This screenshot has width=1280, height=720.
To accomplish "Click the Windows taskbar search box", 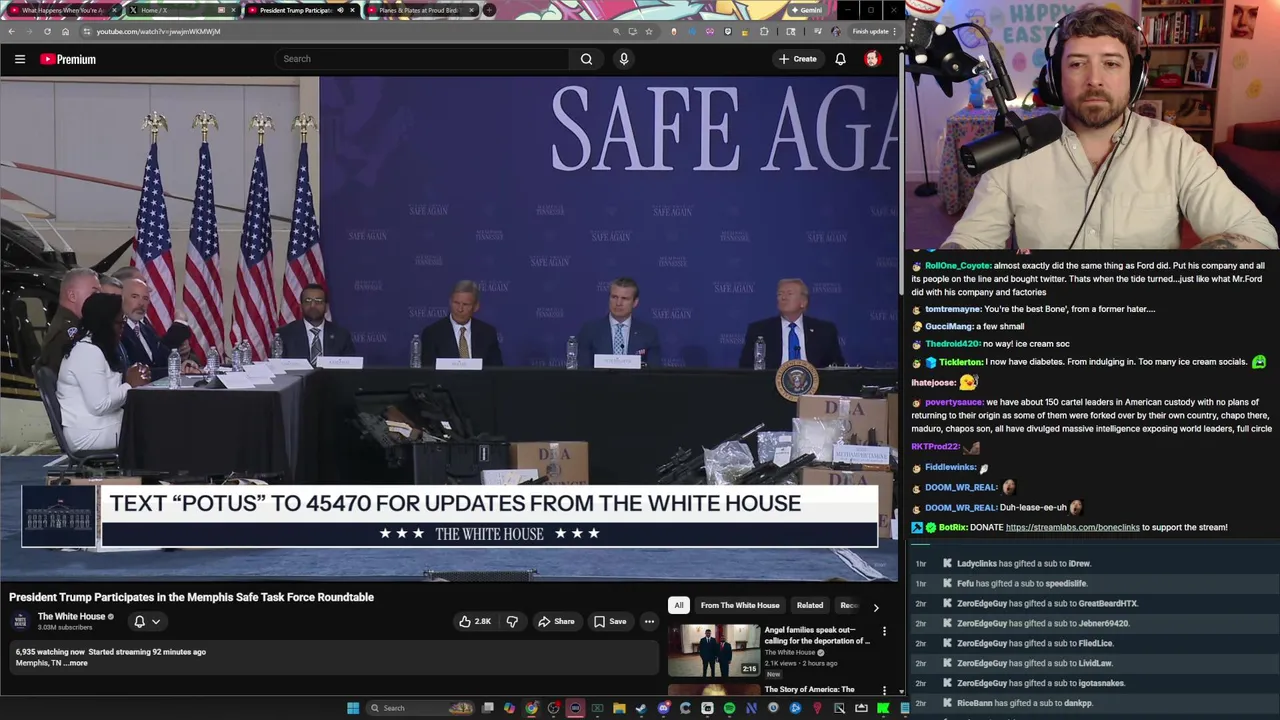I will [419, 708].
